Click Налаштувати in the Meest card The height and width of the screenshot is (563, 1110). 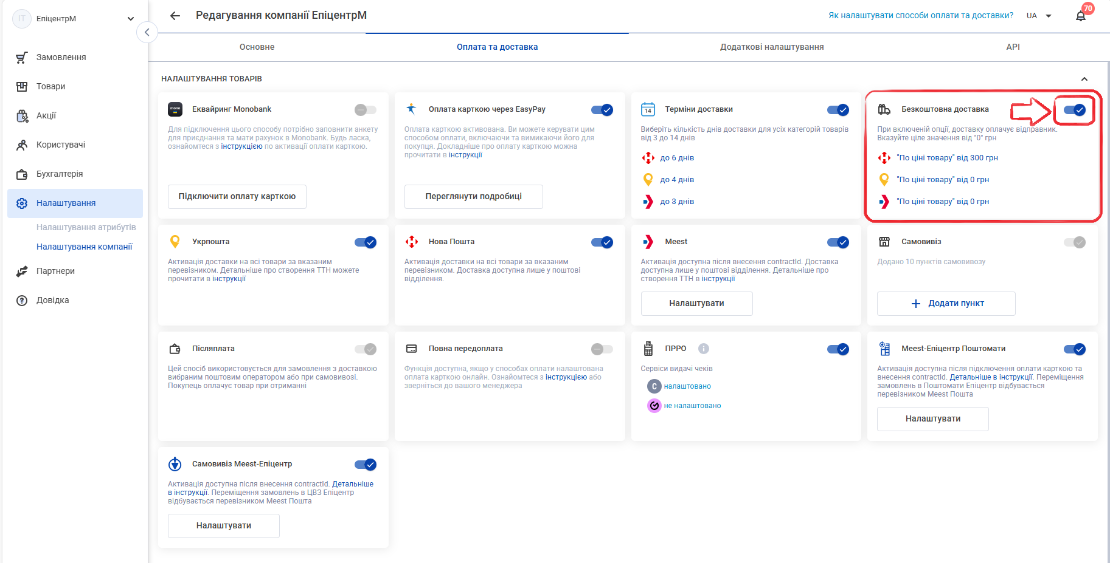click(x=697, y=303)
